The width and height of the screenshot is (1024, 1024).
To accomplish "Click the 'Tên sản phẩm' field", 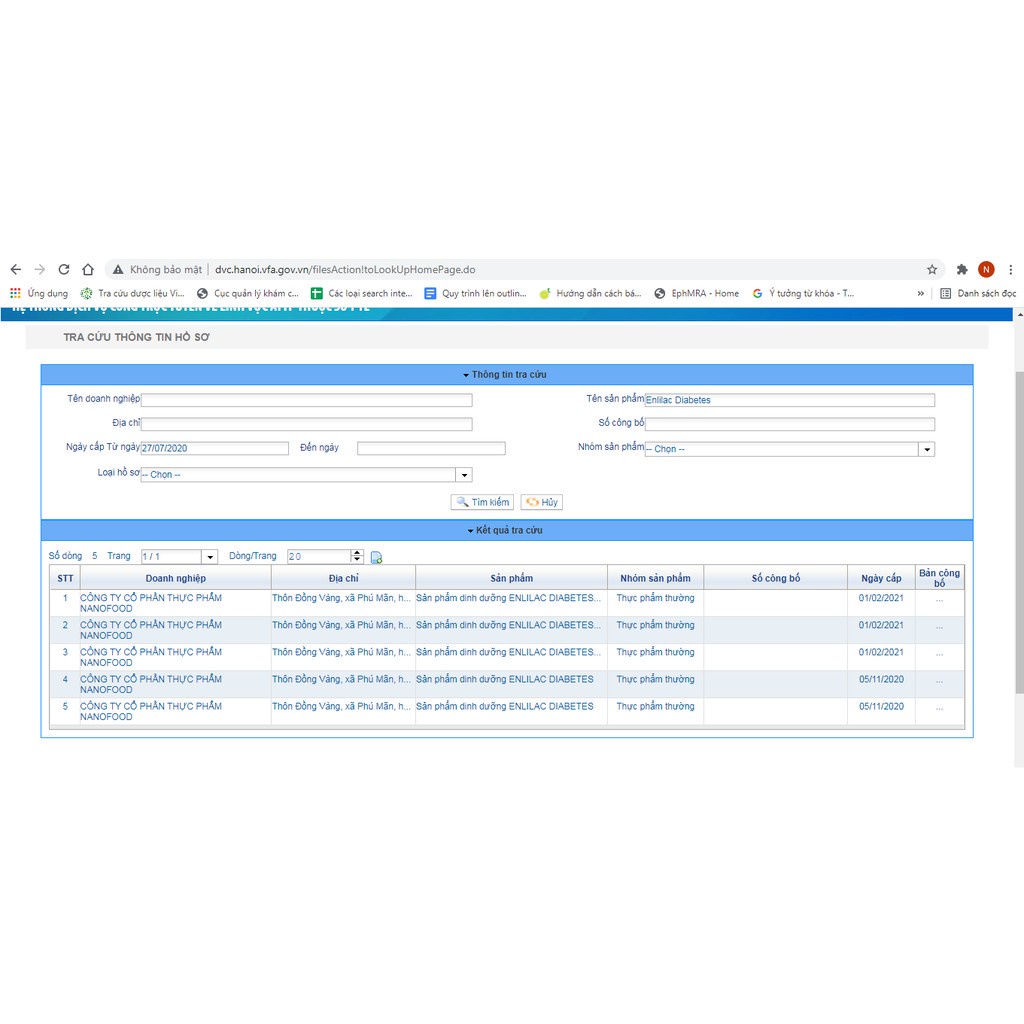I will (x=790, y=400).
